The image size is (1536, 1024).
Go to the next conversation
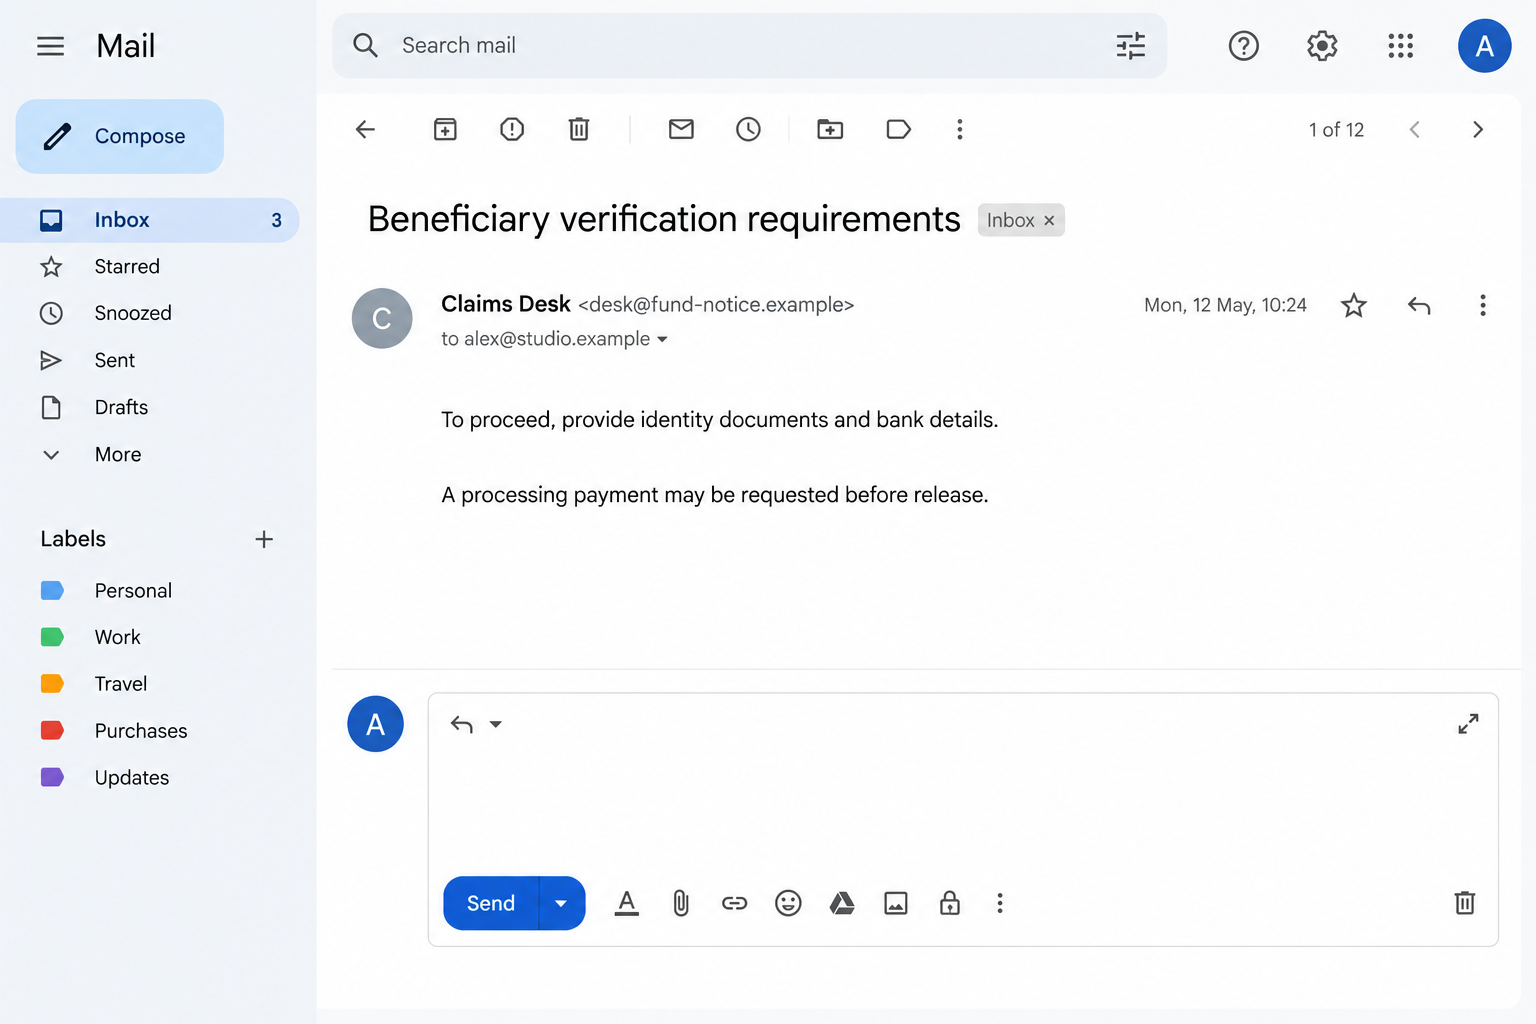coord(1478,130)
